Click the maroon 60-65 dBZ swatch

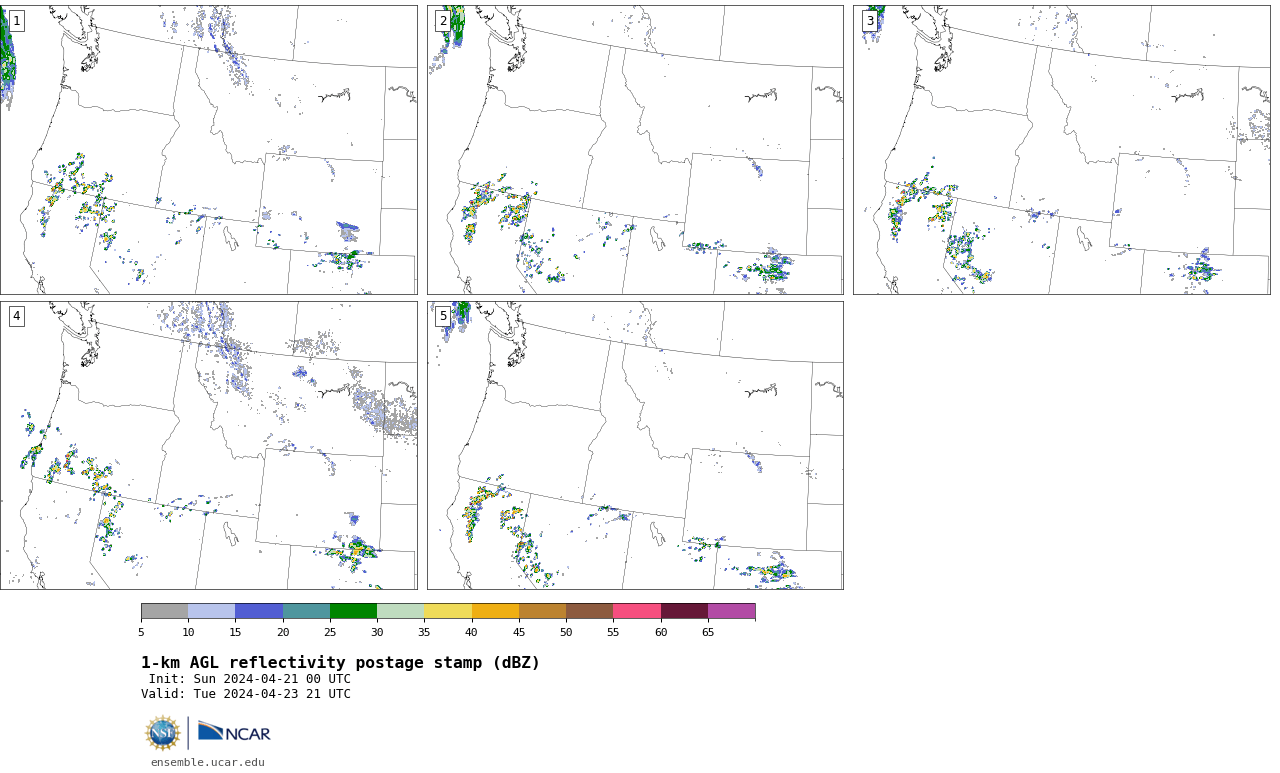coord(684,611)
